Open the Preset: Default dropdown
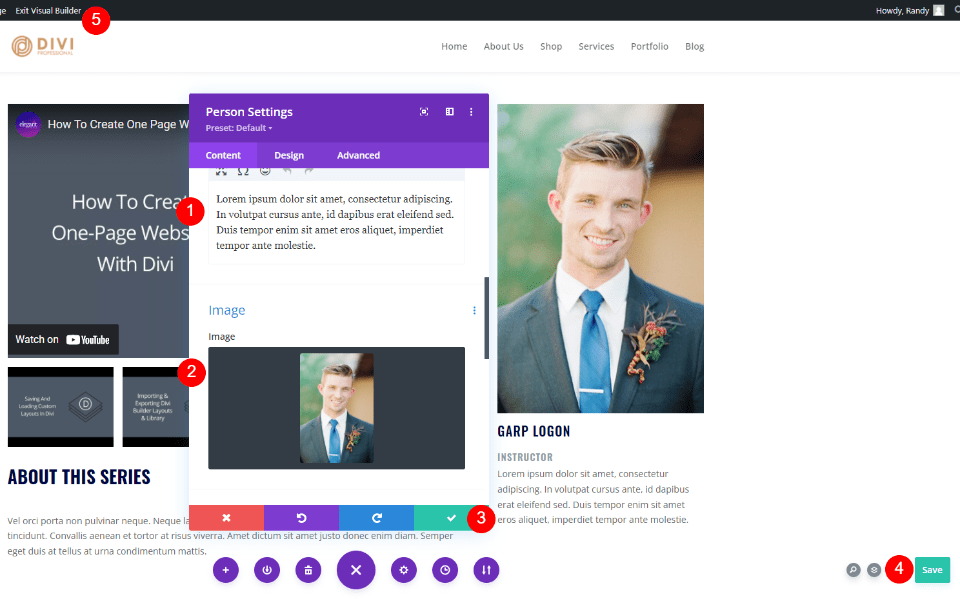The width and height of the screenshot is (960, 599). 239,128
